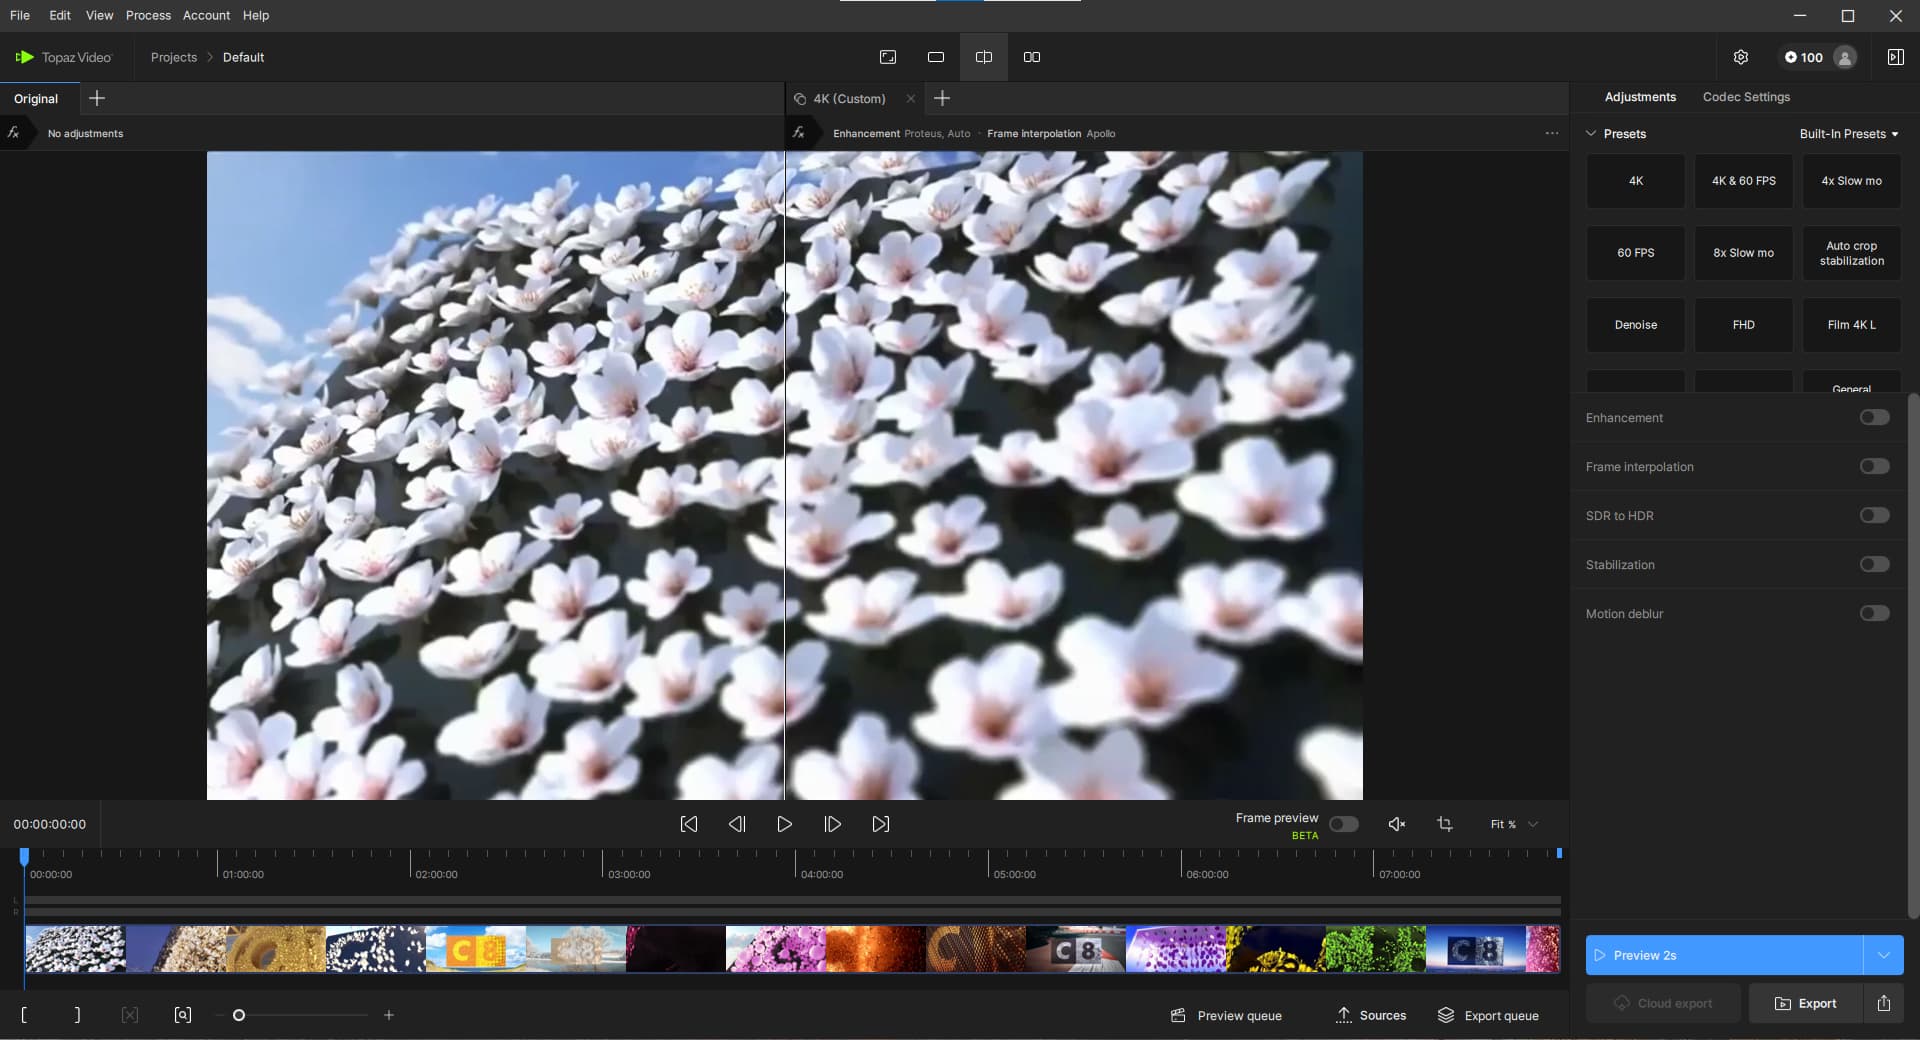Viewport: 1920px width, 1040px height.
Task: Enable the Enhancement toggle
Action: click(x=1874, y=418)
